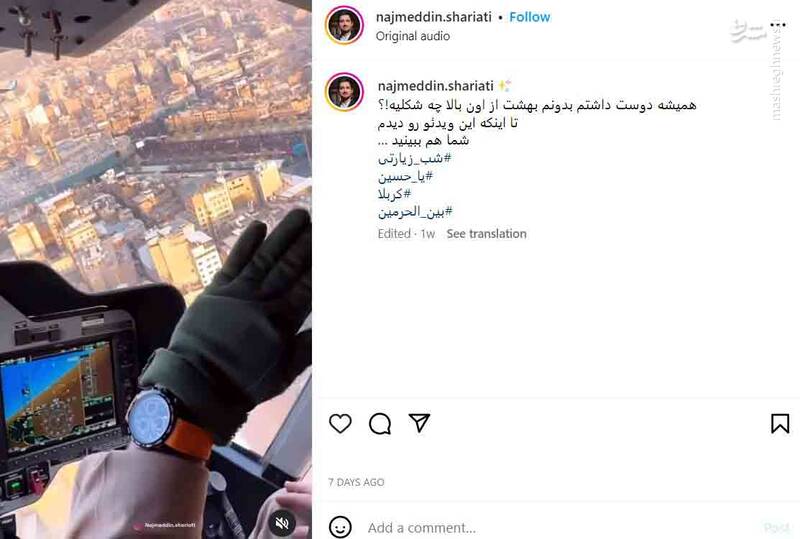Click the helicopter video to pause it

point(156,255)
